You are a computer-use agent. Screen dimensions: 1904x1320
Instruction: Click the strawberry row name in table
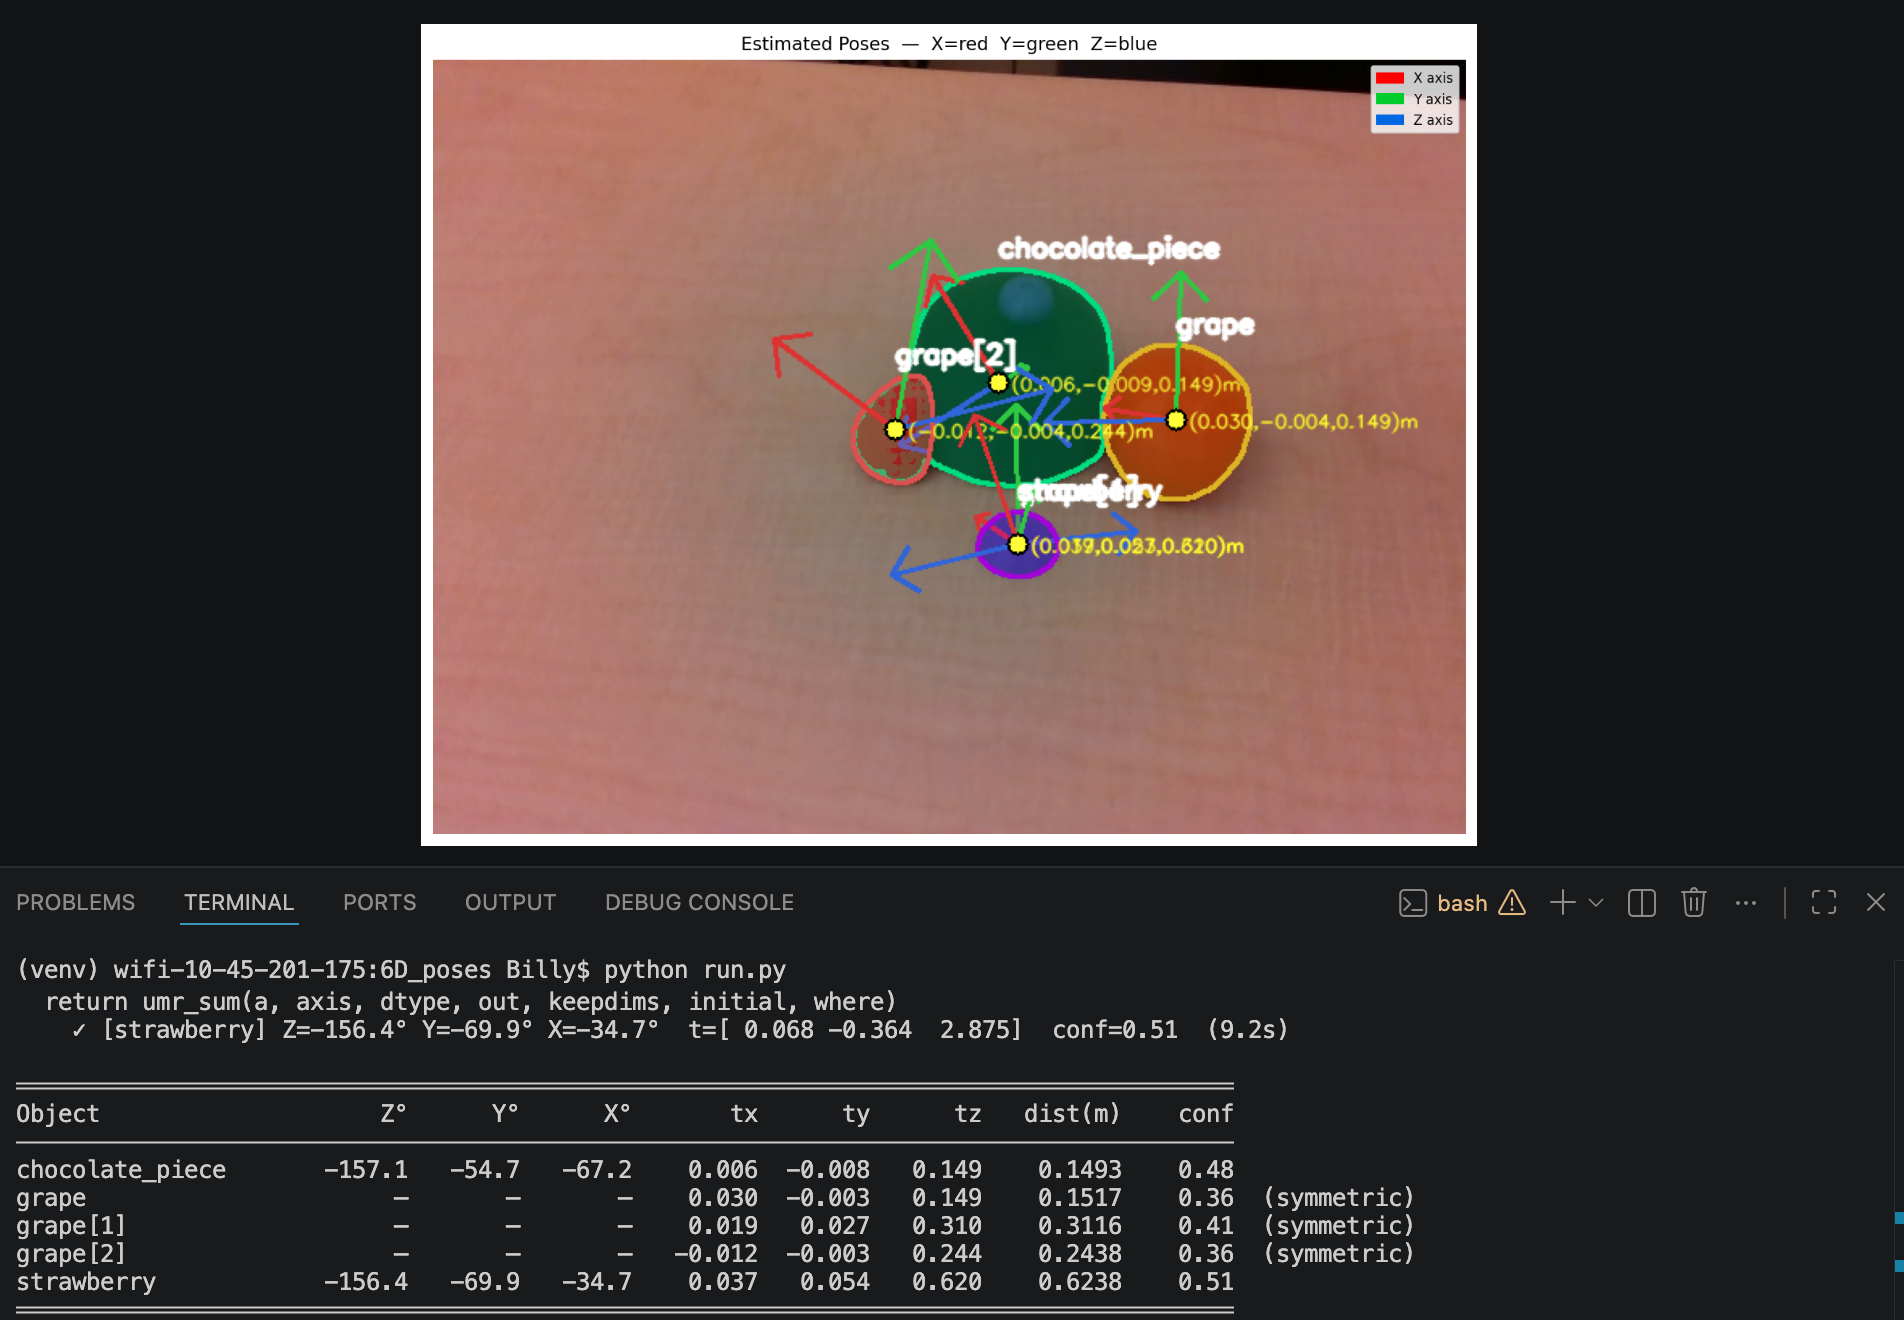(86, 1282)
